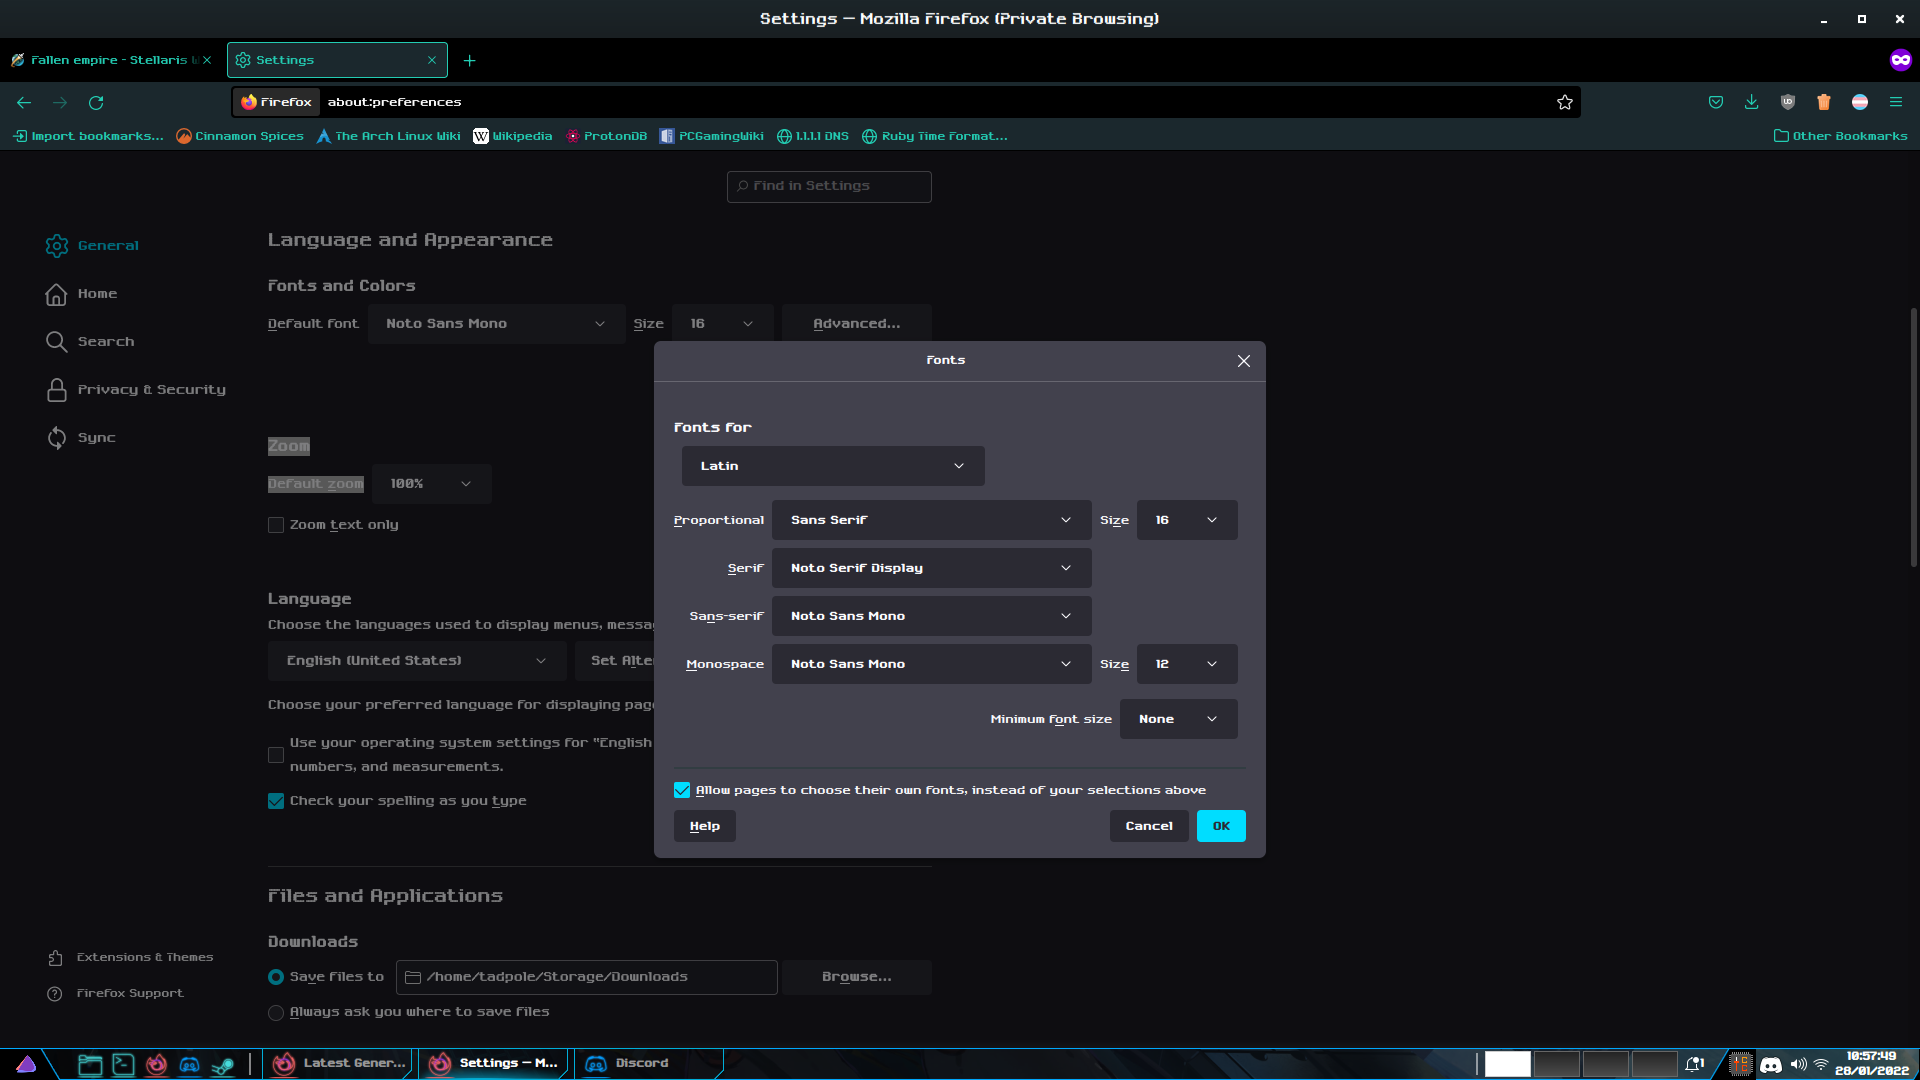Toggle Allow pages to choose their own fonts

[682, 790]
